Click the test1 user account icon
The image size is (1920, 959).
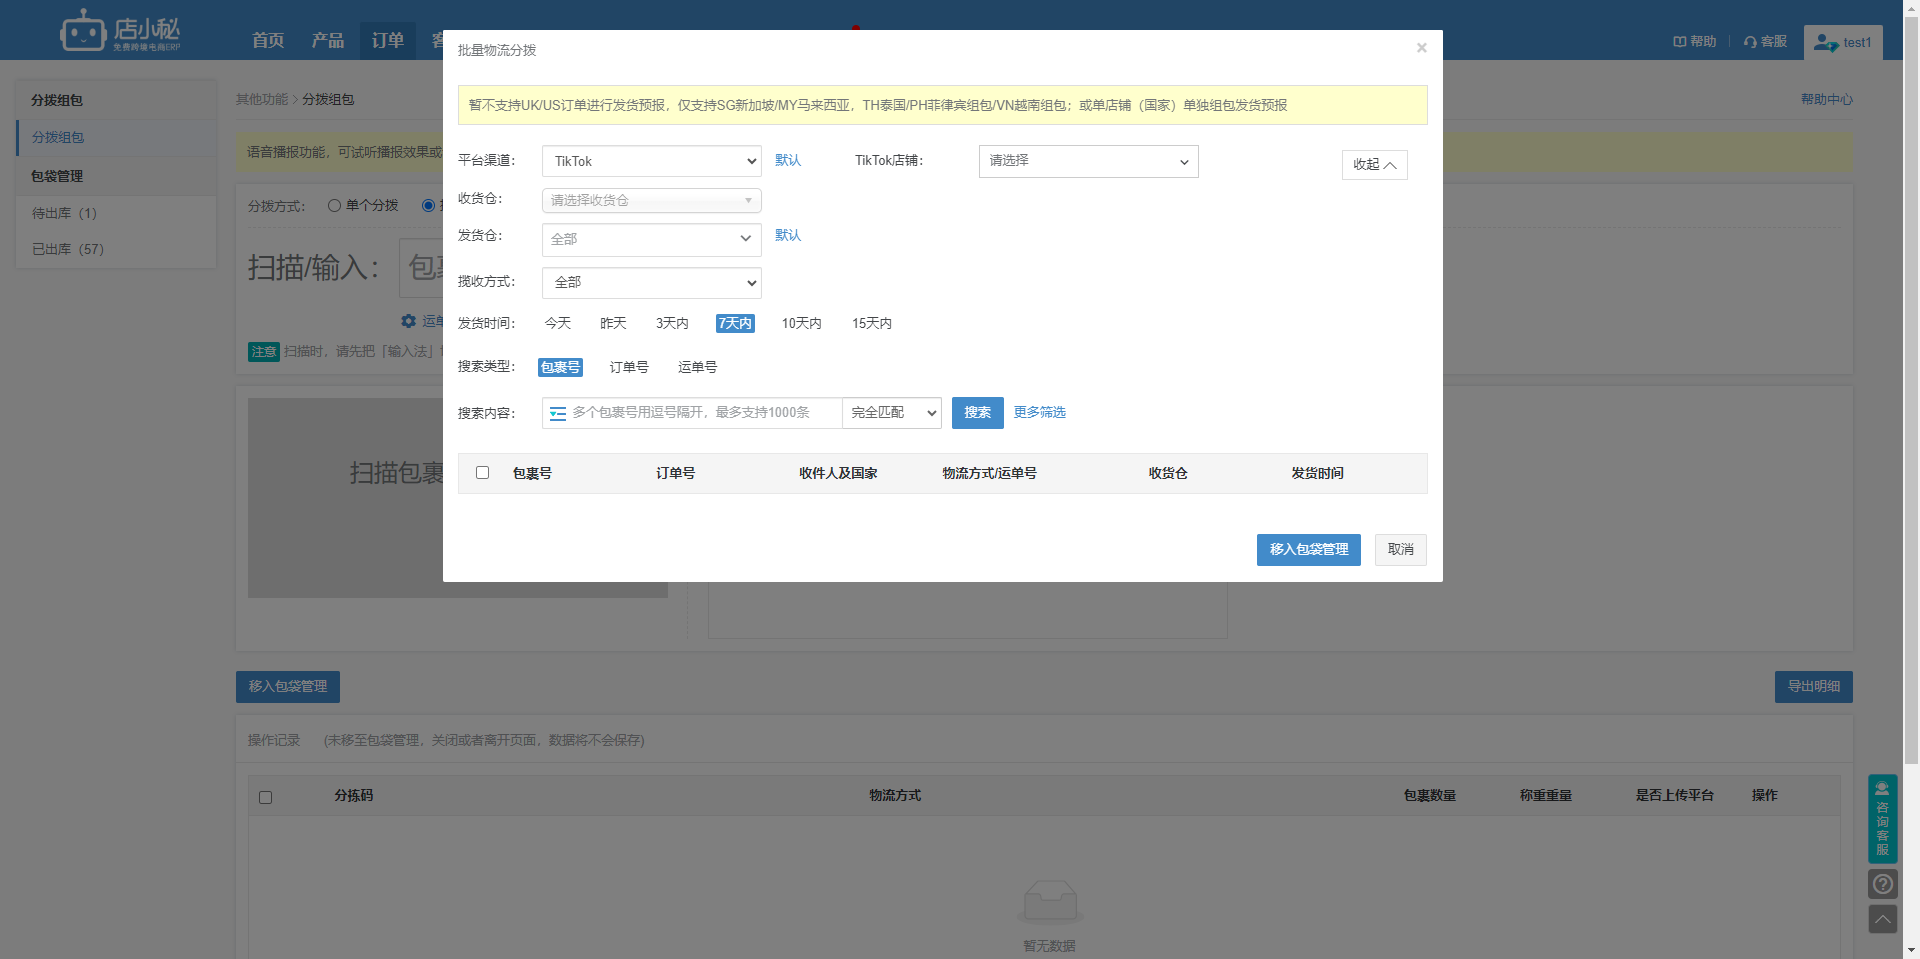pyautogui.click(x=1825, y=43)
